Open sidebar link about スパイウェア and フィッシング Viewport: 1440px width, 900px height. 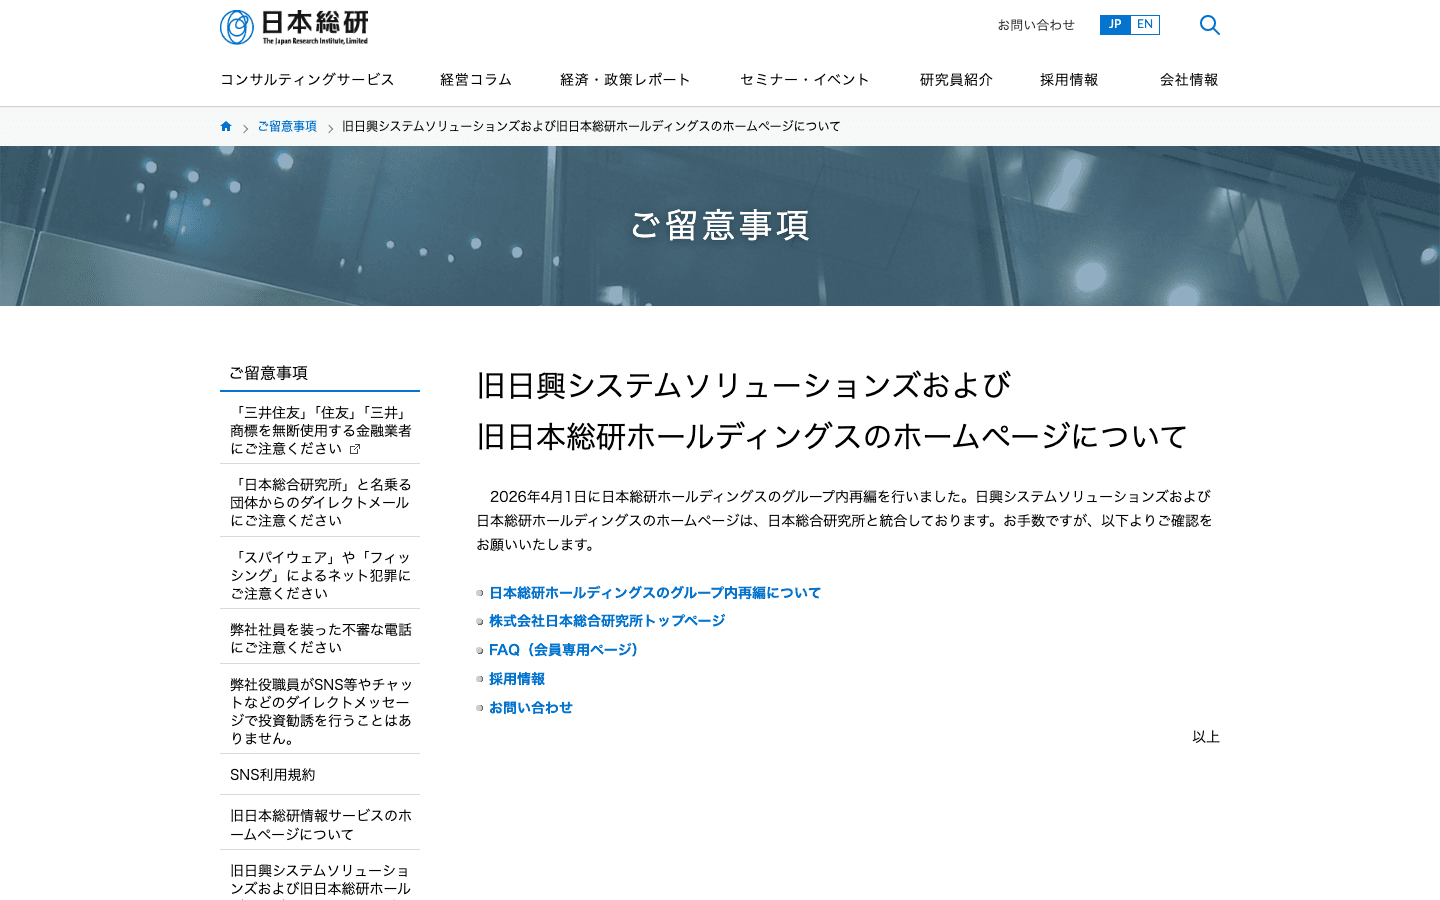[x=320, y=576]
